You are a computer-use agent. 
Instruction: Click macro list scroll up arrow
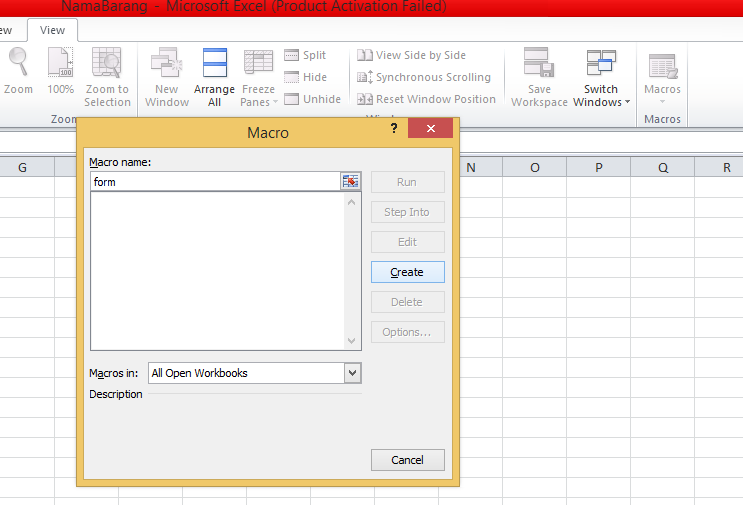351,202
